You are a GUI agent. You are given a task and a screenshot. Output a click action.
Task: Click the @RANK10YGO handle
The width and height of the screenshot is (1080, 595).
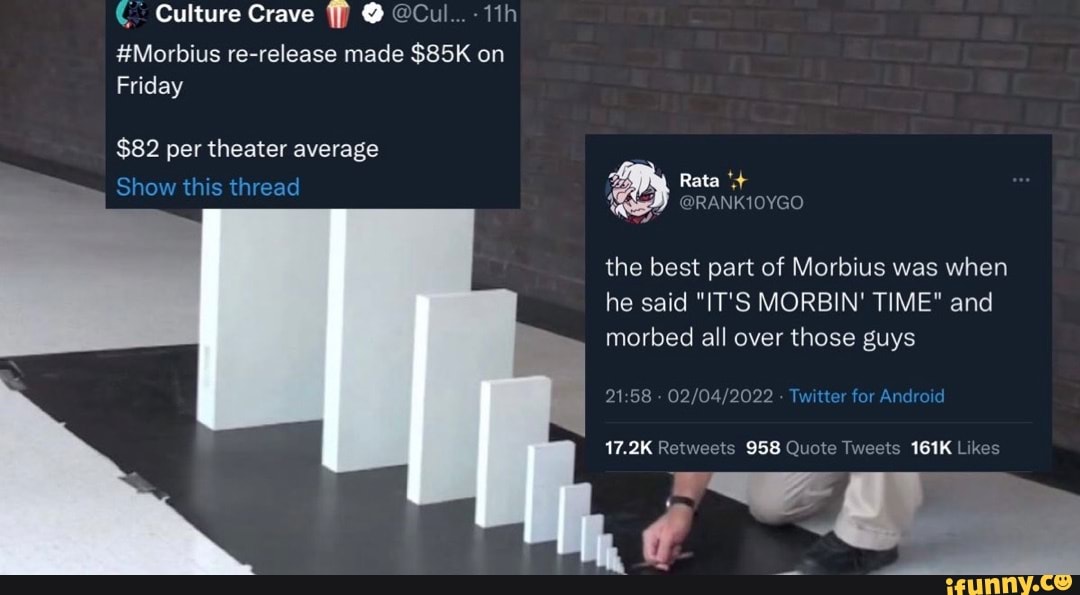pos(741,202)
